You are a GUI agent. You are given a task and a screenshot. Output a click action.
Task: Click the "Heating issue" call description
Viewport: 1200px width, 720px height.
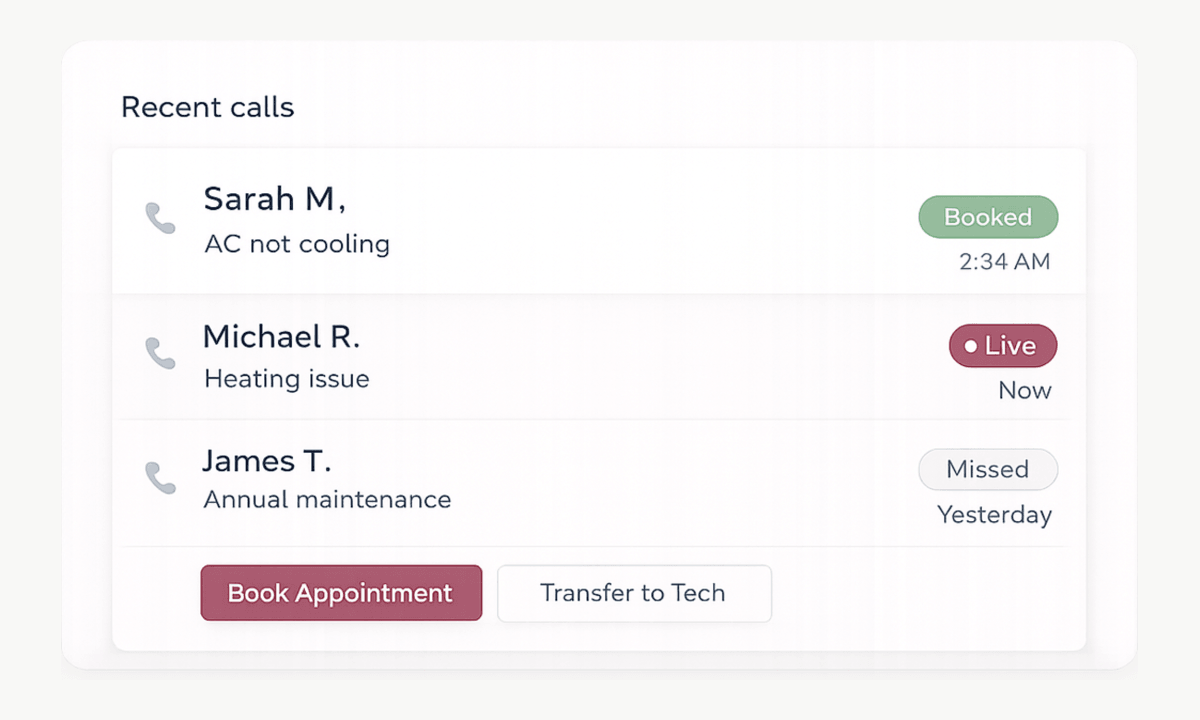click(x=287, y=380)
